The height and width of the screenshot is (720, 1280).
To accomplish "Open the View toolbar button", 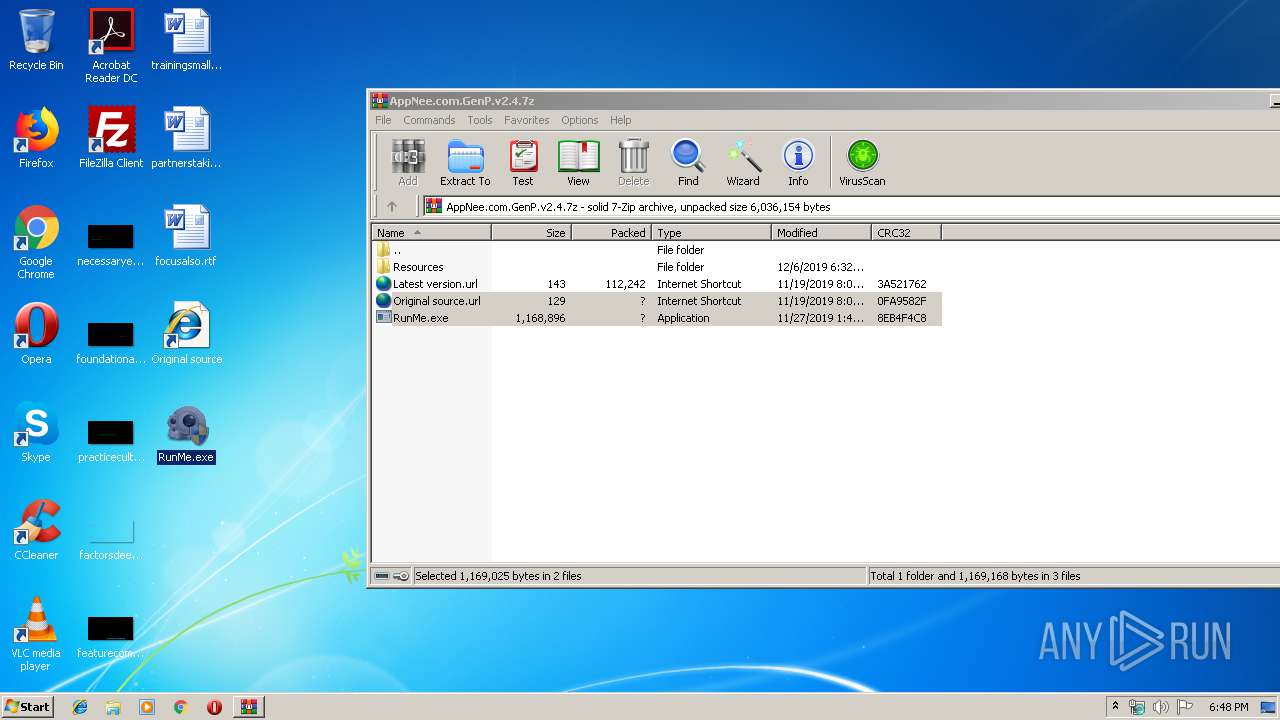I will [x=578, y=163].
